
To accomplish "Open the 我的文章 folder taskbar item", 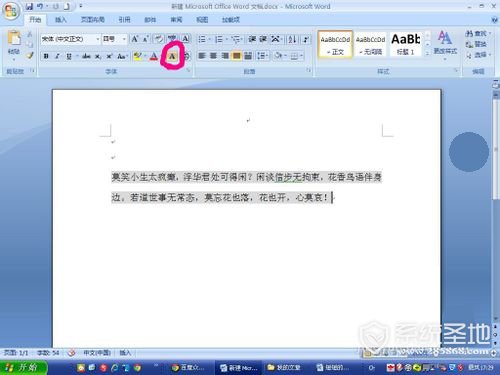I will (x=285, y=367).
